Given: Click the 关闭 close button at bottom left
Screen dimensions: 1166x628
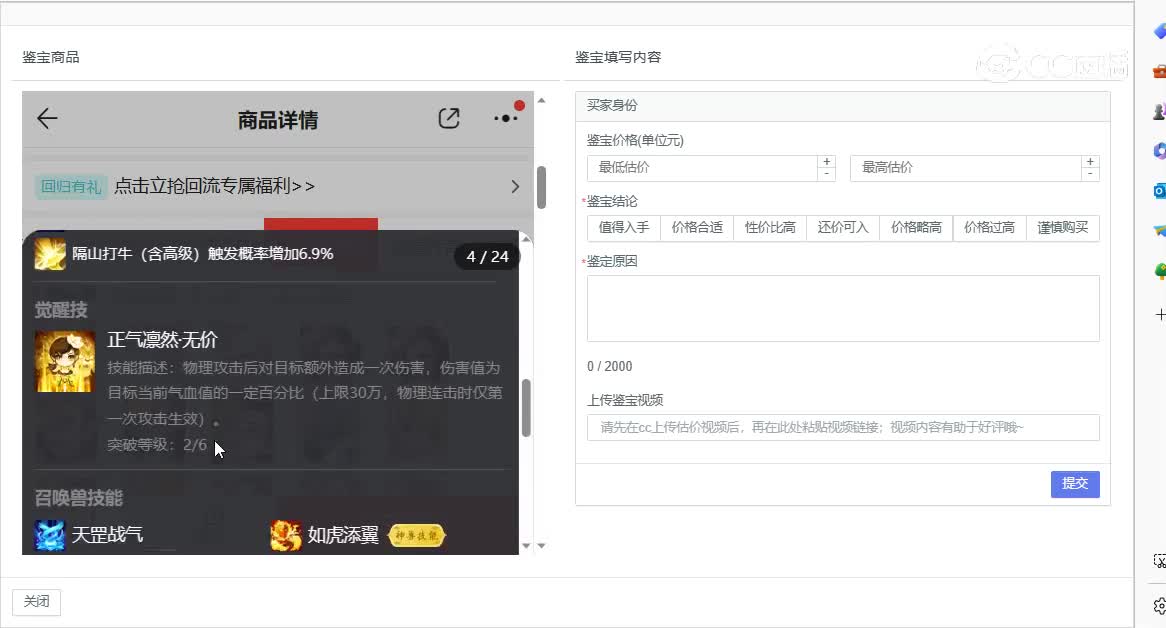Looking at the screenshot, I should (36, 601).
